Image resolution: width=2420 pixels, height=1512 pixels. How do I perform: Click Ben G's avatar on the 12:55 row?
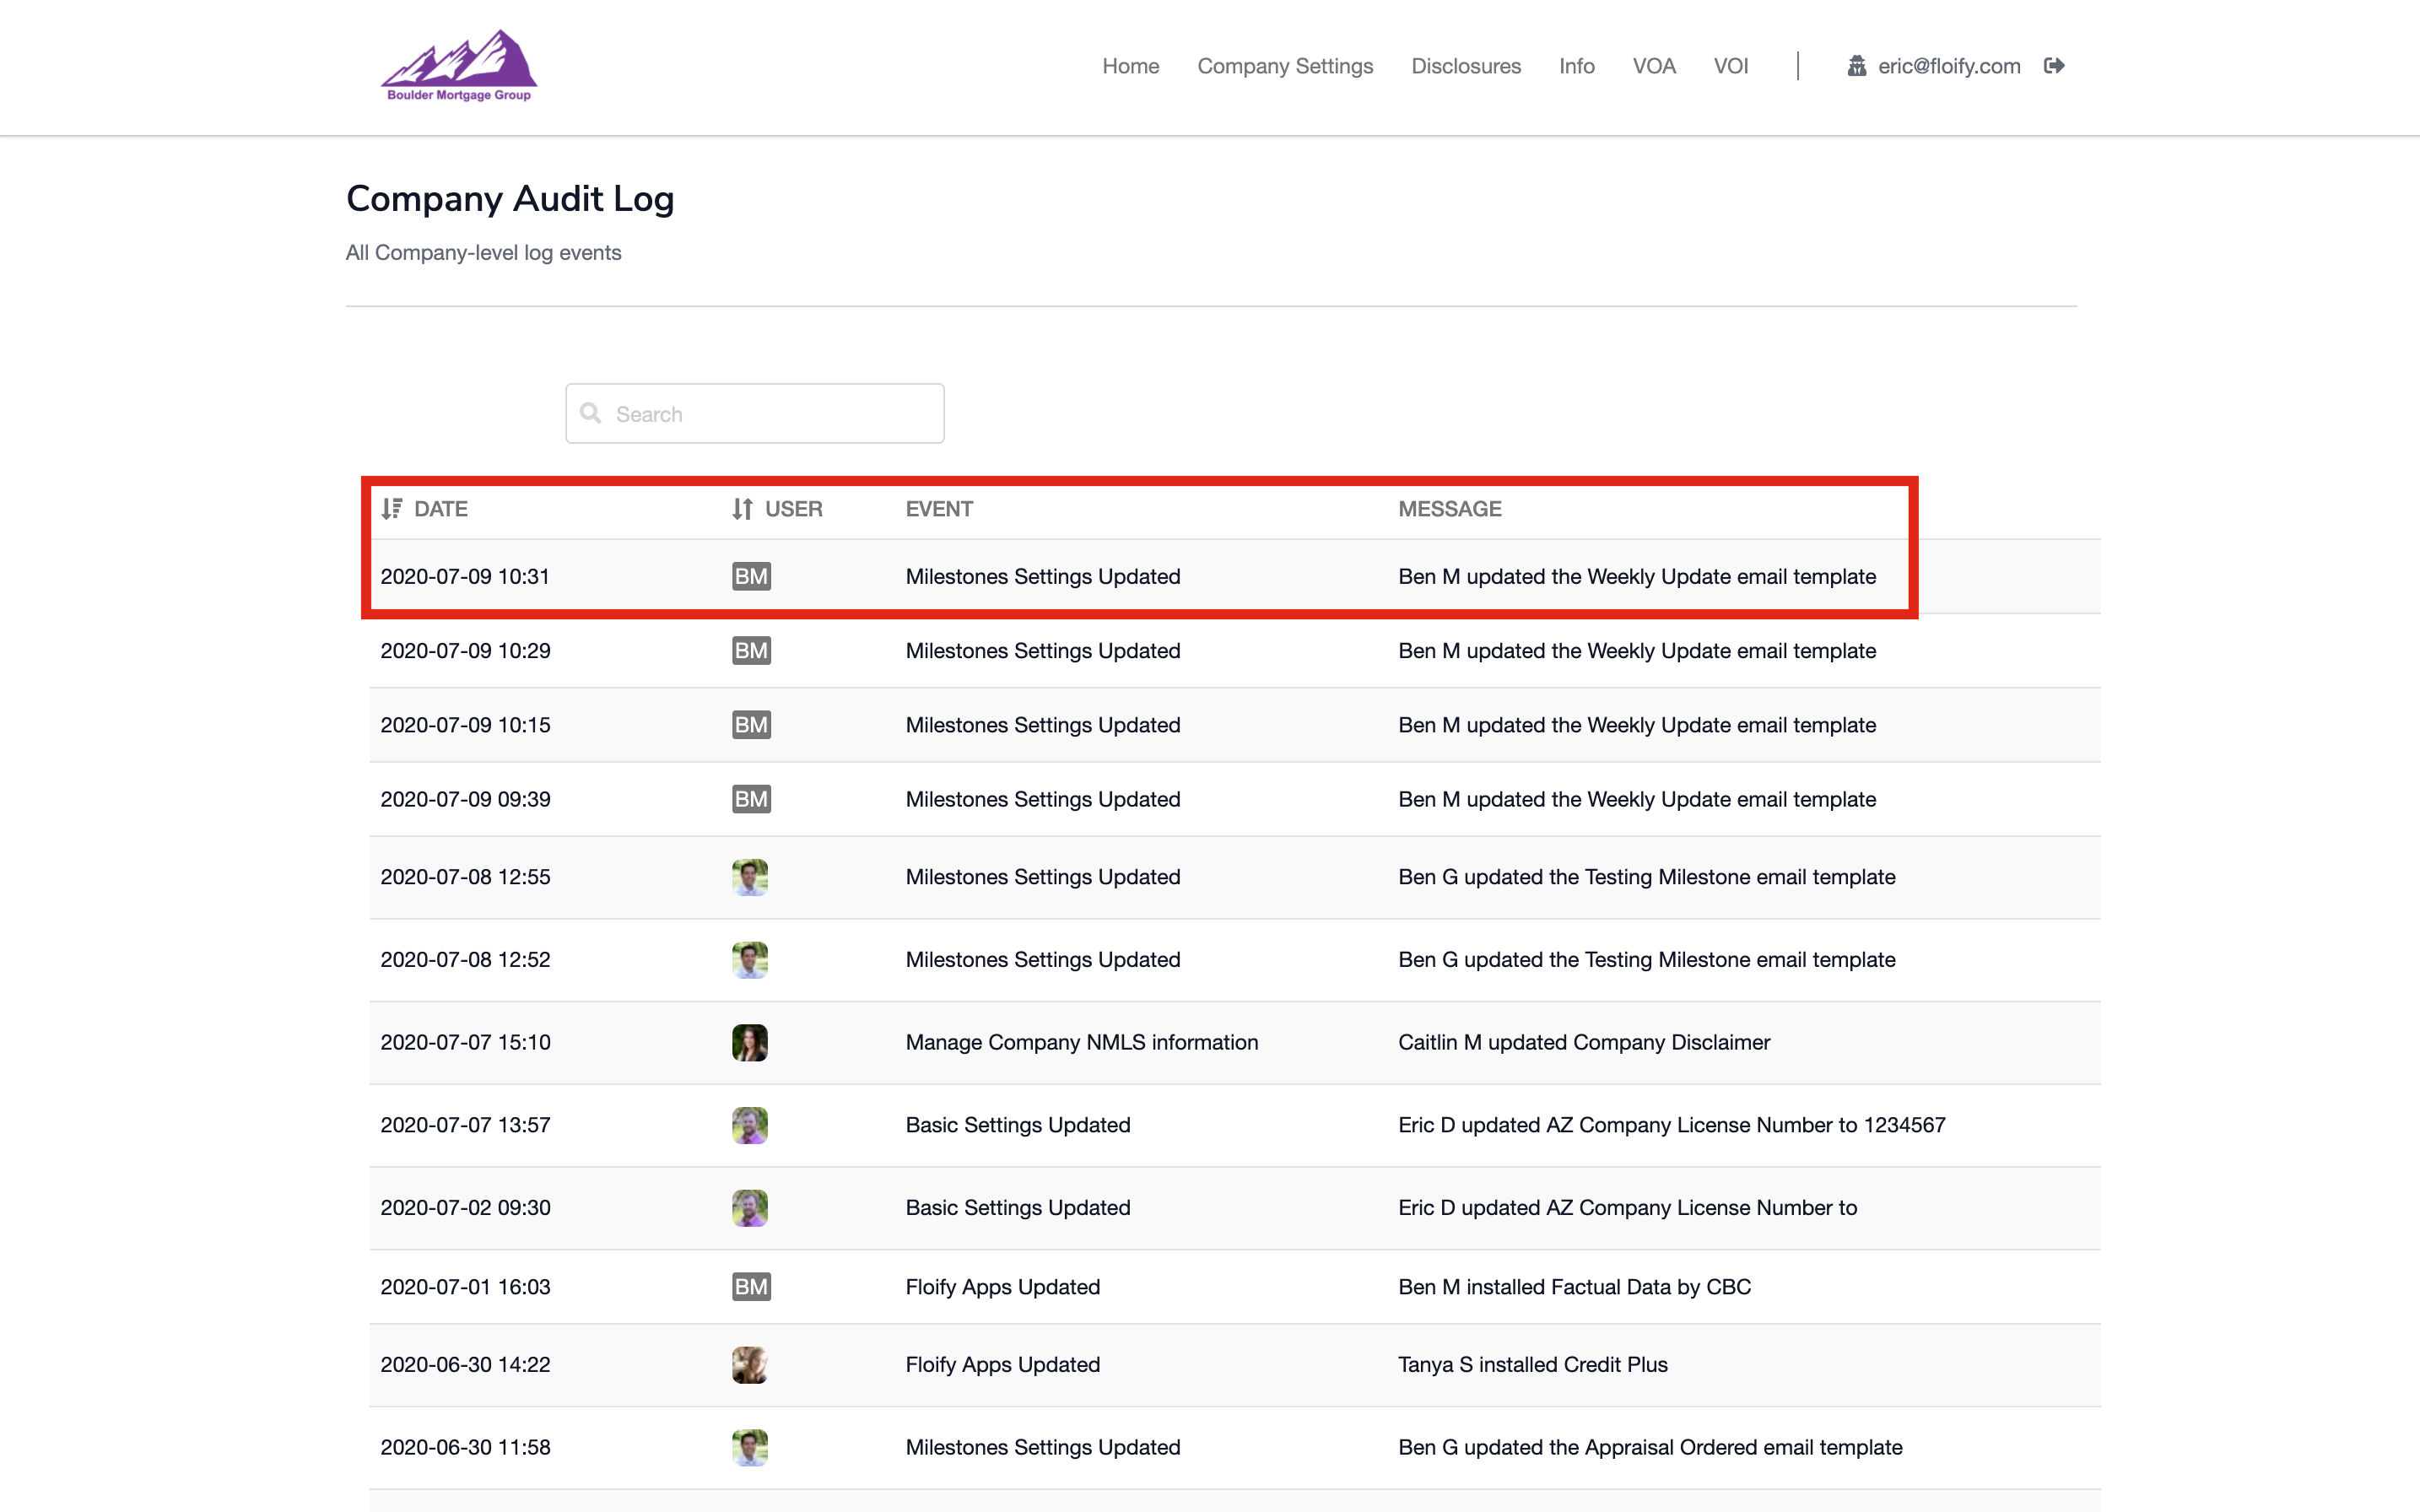tap(750, 877)
